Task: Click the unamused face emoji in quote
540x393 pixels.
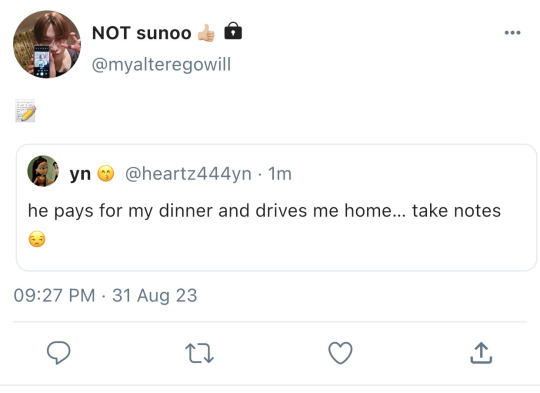Action: point(37,239)
